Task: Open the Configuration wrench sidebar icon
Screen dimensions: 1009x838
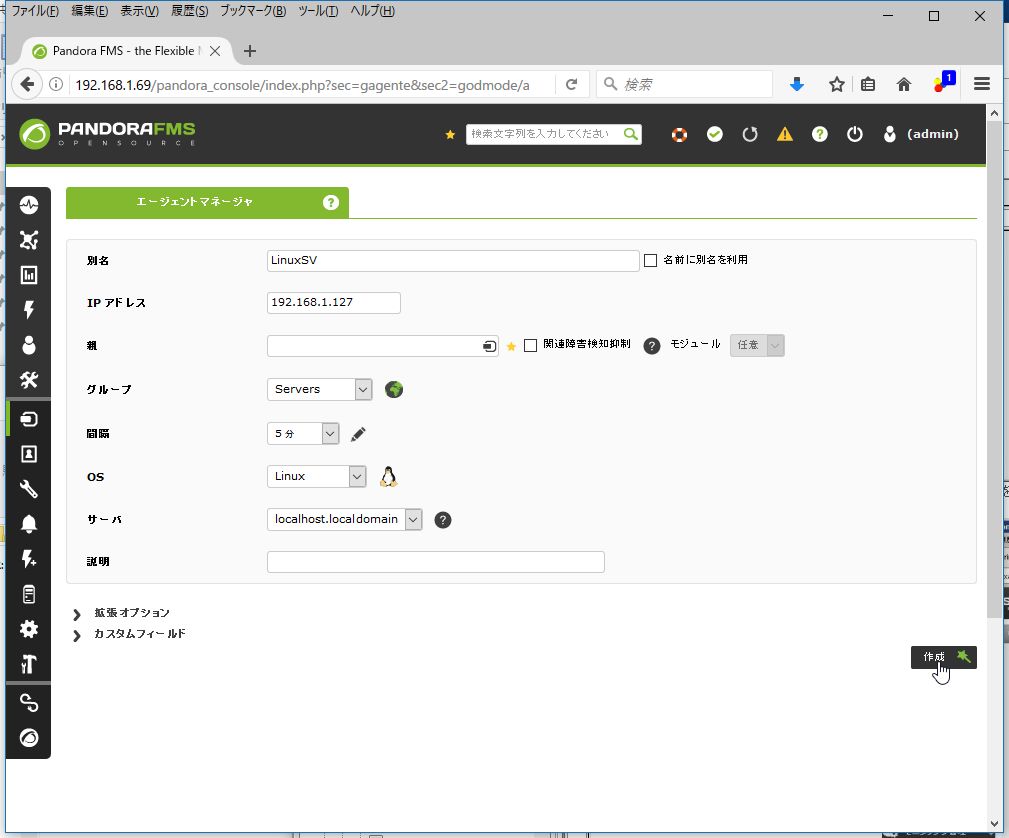Action: tap(29, 489)
